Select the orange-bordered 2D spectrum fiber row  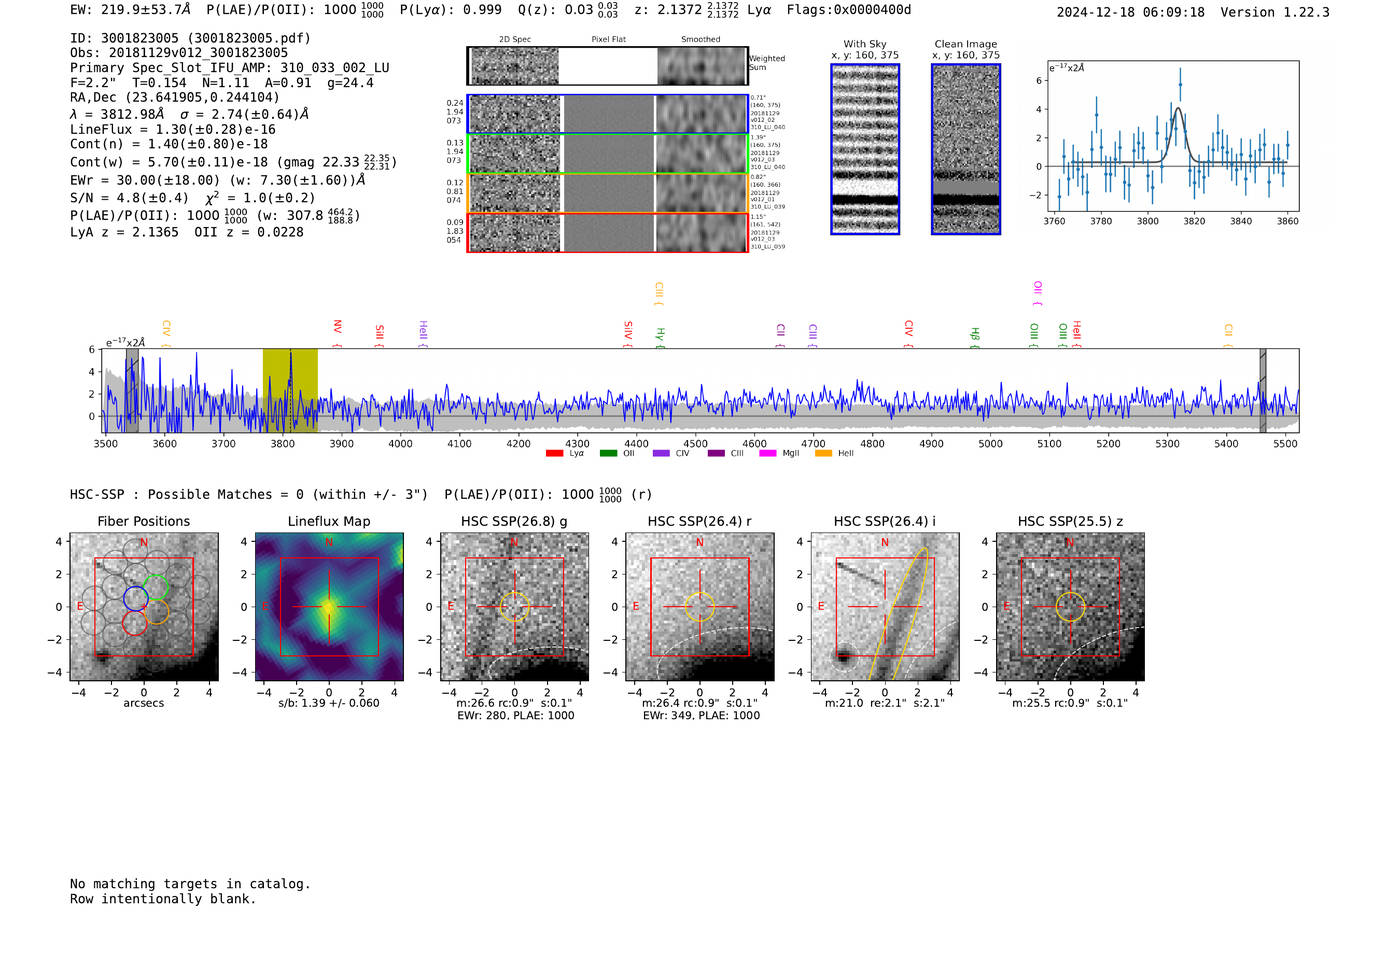click(x=607, y=193)
